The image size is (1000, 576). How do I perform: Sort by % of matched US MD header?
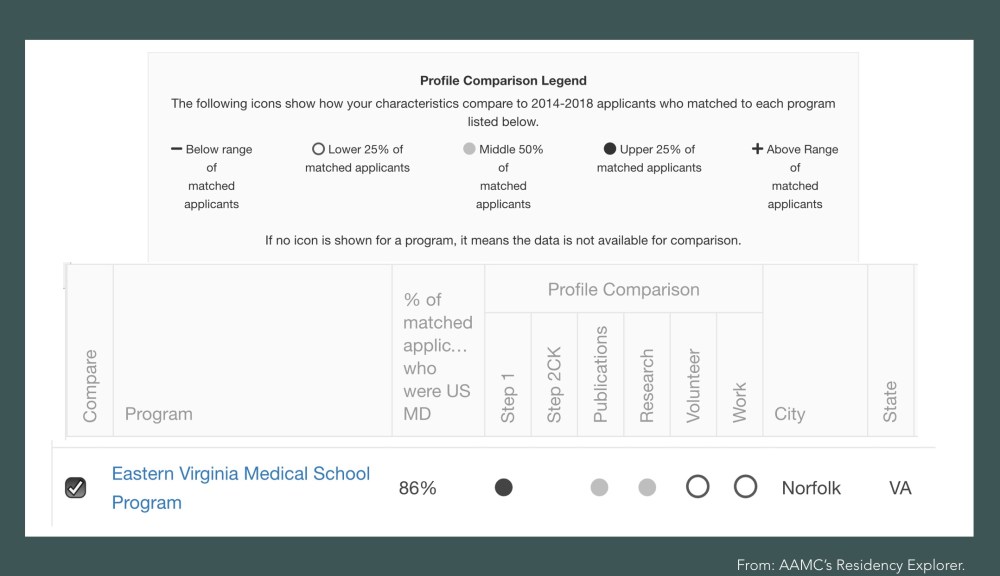click(x=437, y=356)
